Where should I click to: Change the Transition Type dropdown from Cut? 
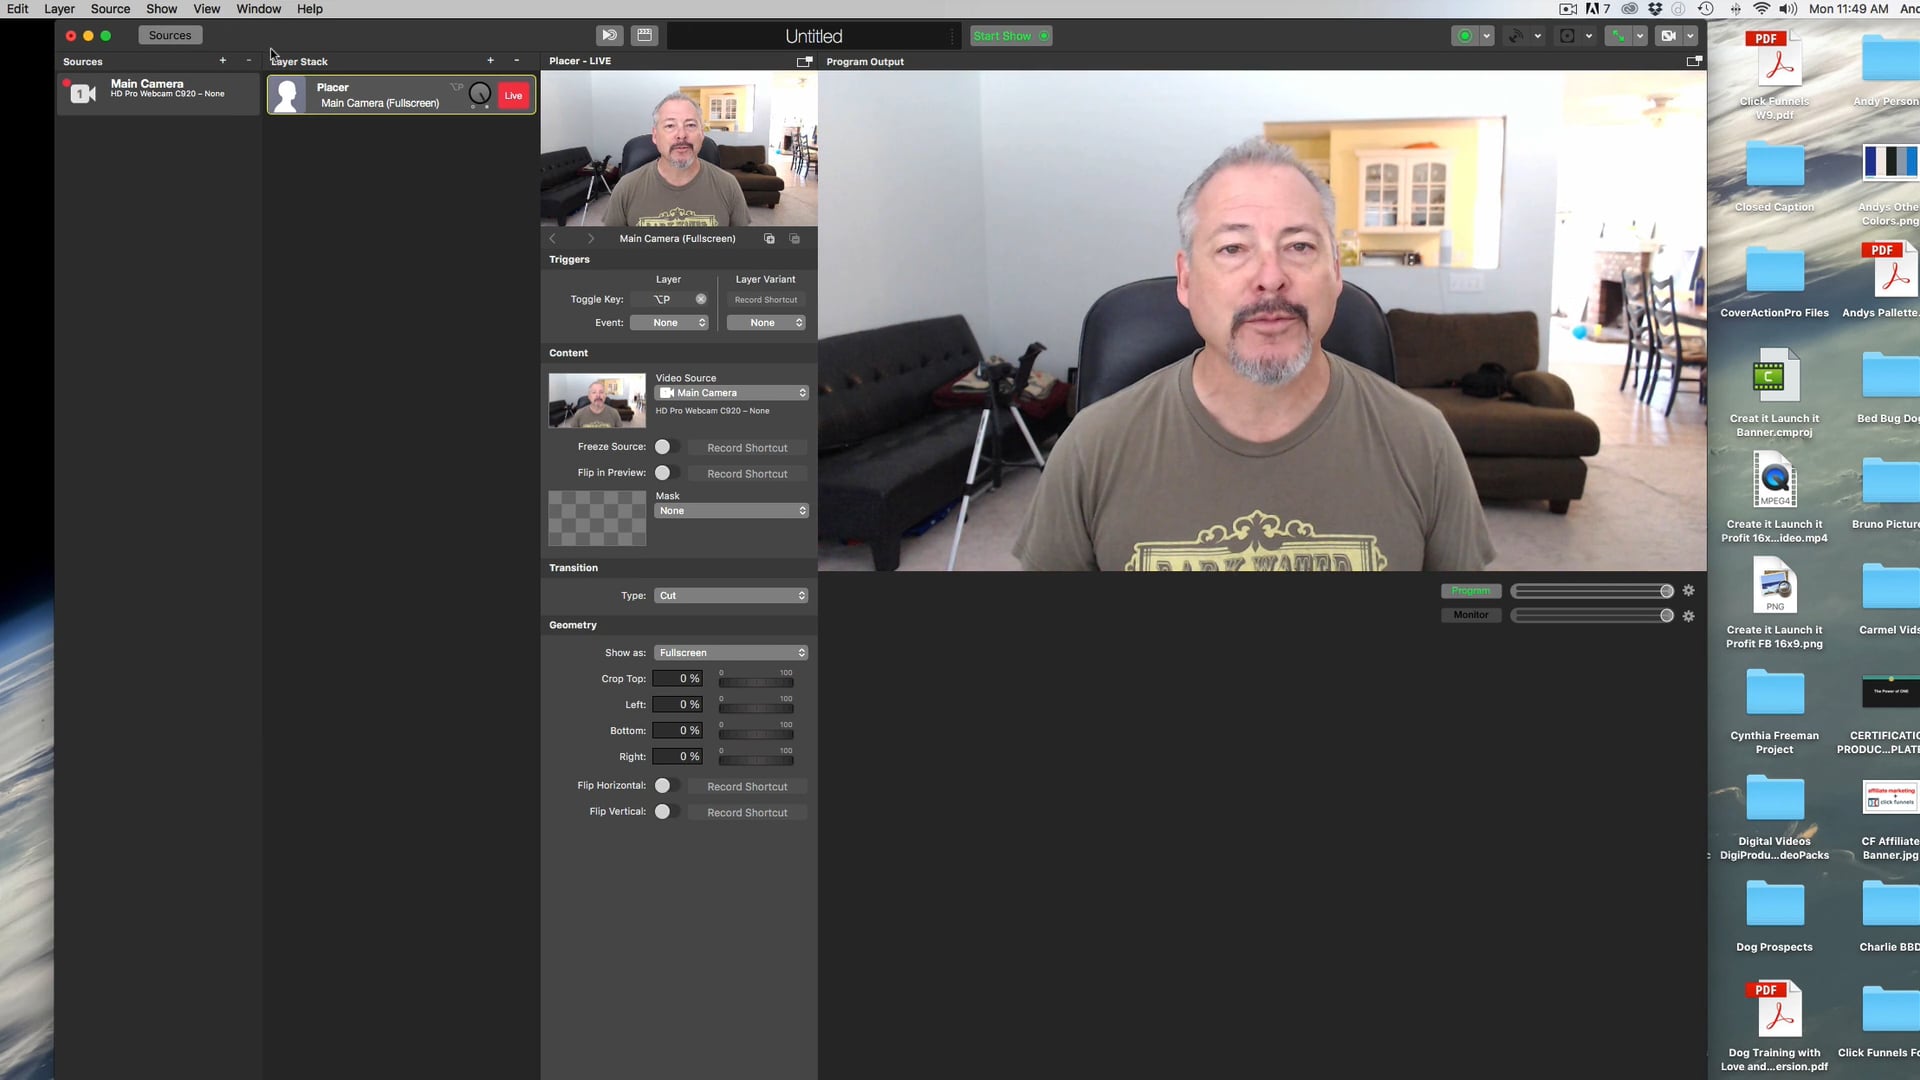coord(731,595)
